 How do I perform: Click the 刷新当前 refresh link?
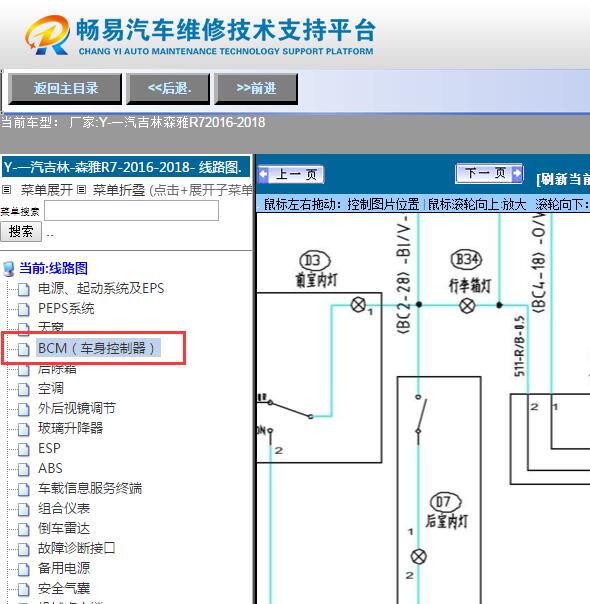[x=563, y=179]
